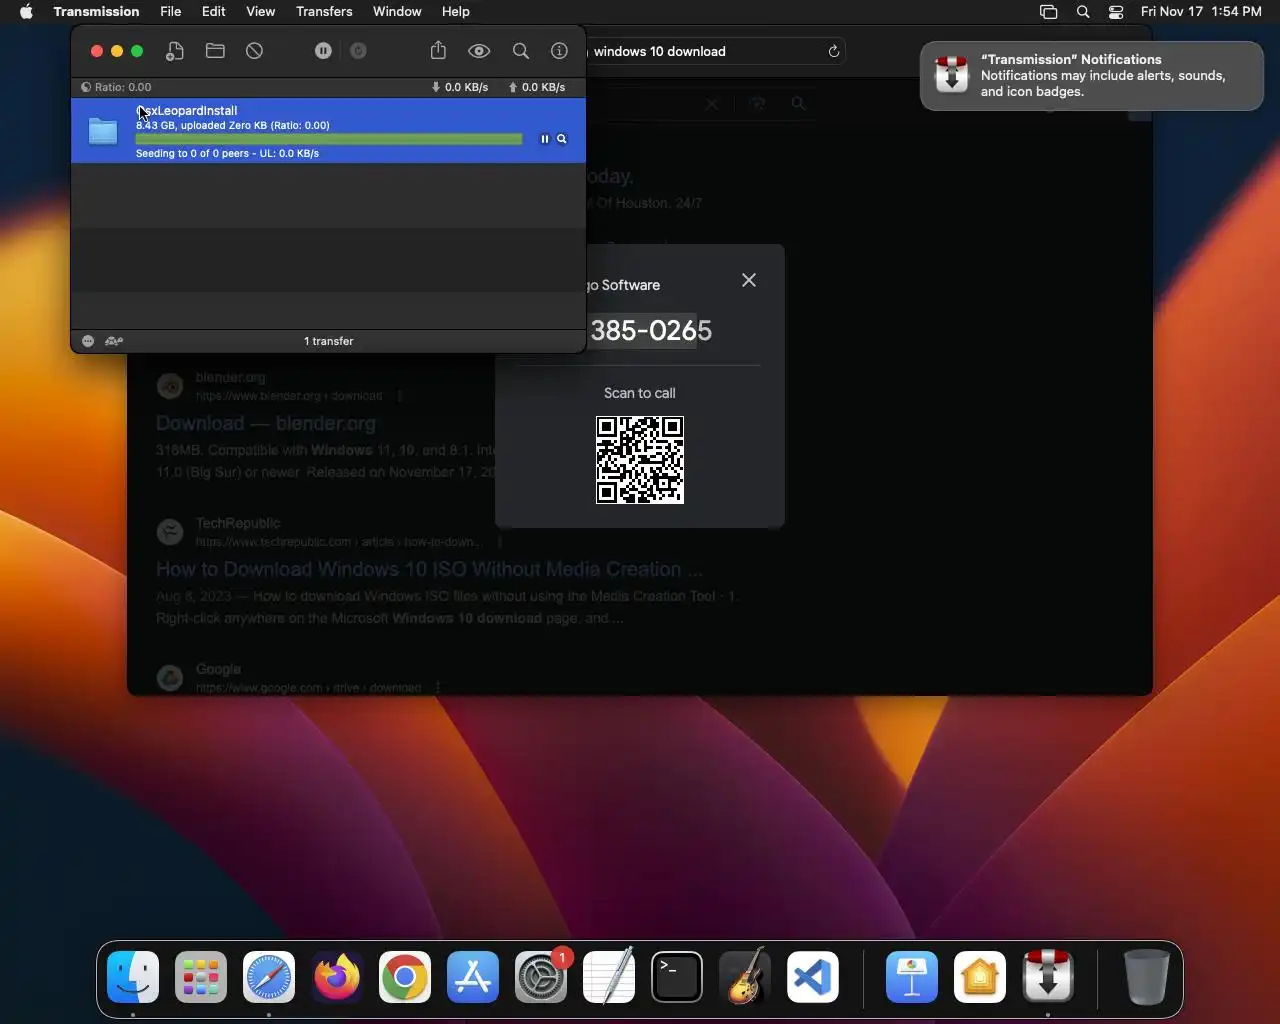The width and height of the screenshot is (1280, 1024).
Task: Open Terminal from the Dock
Action: pyautogui.click(x=677, y=977)
